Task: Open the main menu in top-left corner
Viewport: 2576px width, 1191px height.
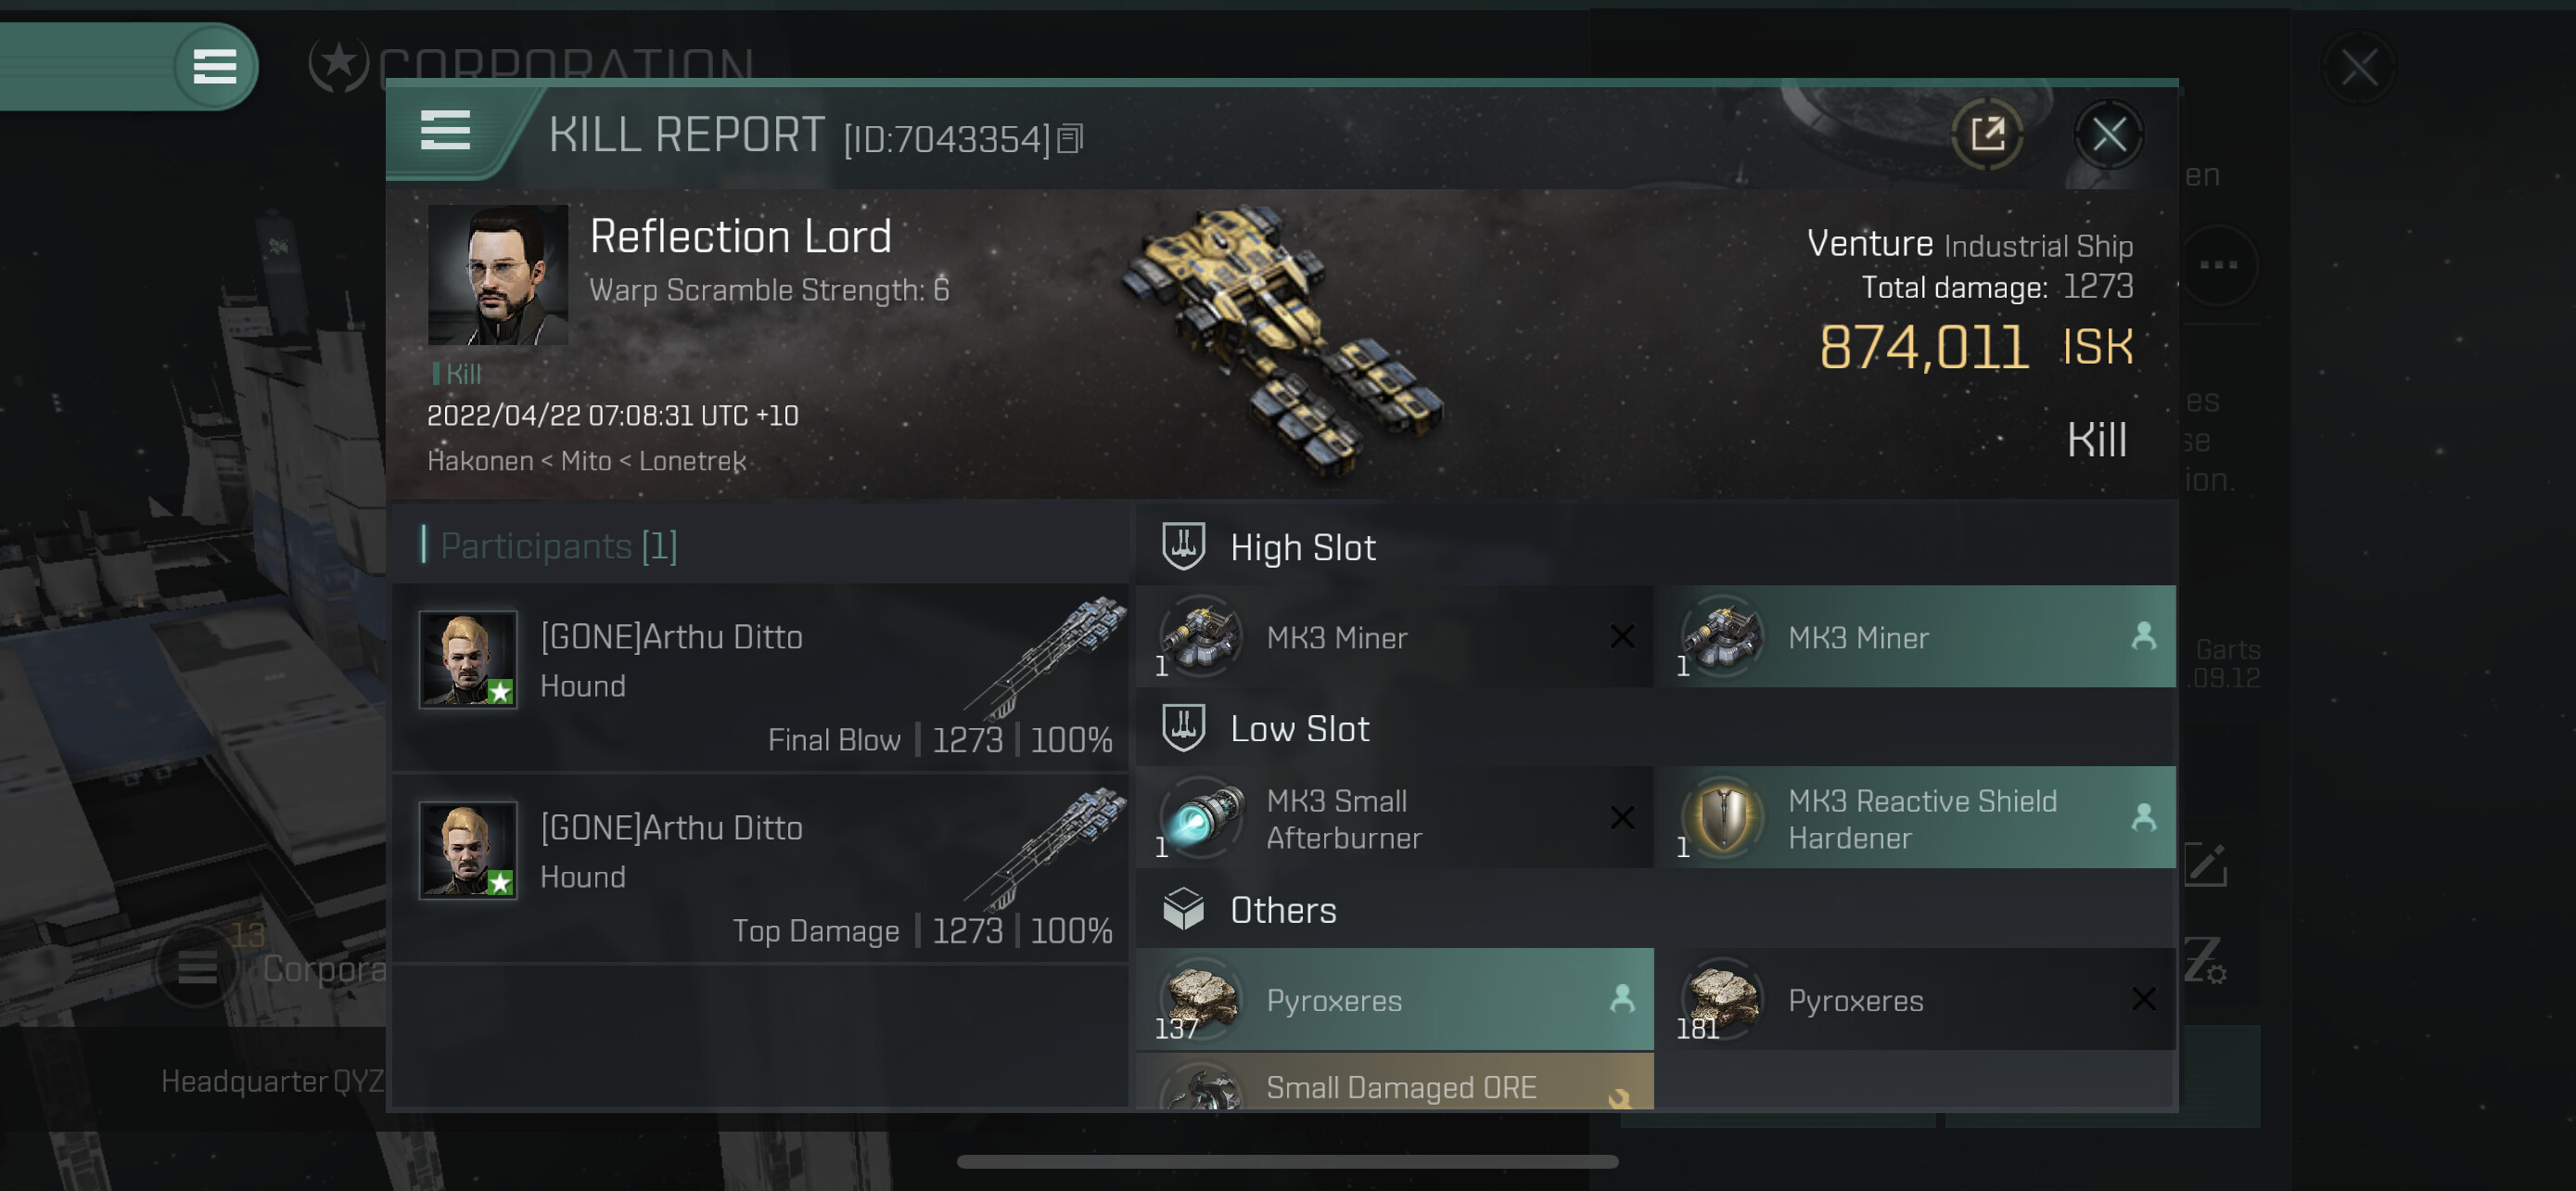Action: (214, 67)
